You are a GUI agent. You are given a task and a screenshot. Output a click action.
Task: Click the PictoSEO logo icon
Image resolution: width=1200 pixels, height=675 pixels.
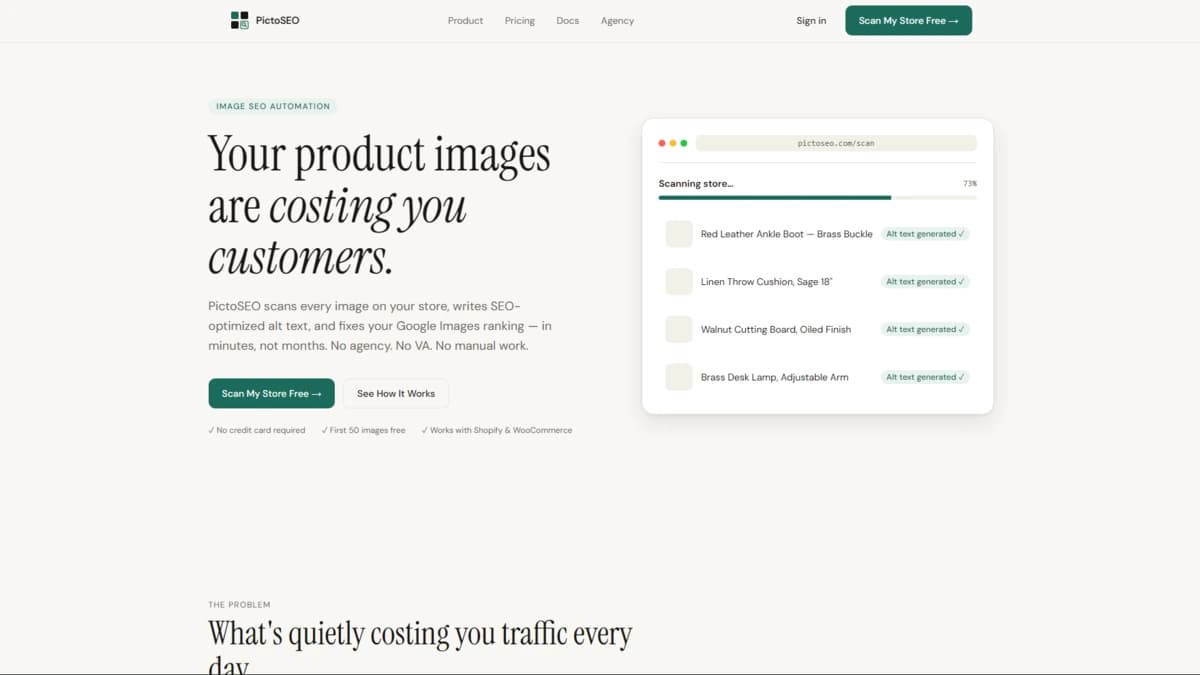coord(239,20)
